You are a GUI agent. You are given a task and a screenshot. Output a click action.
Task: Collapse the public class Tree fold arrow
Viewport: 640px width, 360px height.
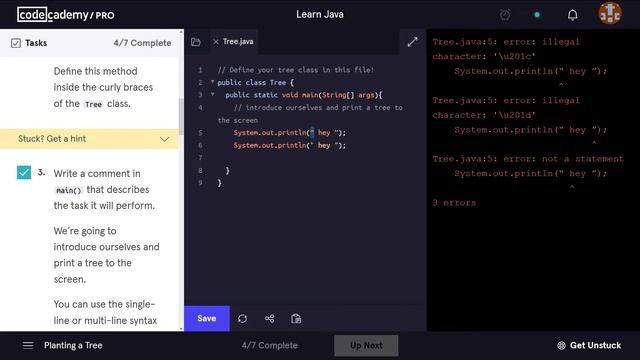(212, 82)
